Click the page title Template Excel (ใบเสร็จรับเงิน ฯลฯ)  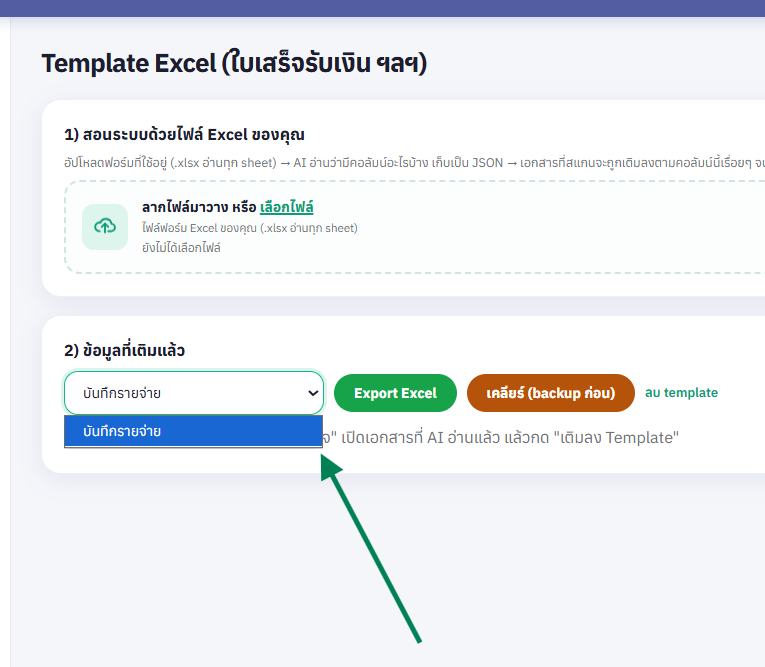pyautogui.click(x=234, y=63)
